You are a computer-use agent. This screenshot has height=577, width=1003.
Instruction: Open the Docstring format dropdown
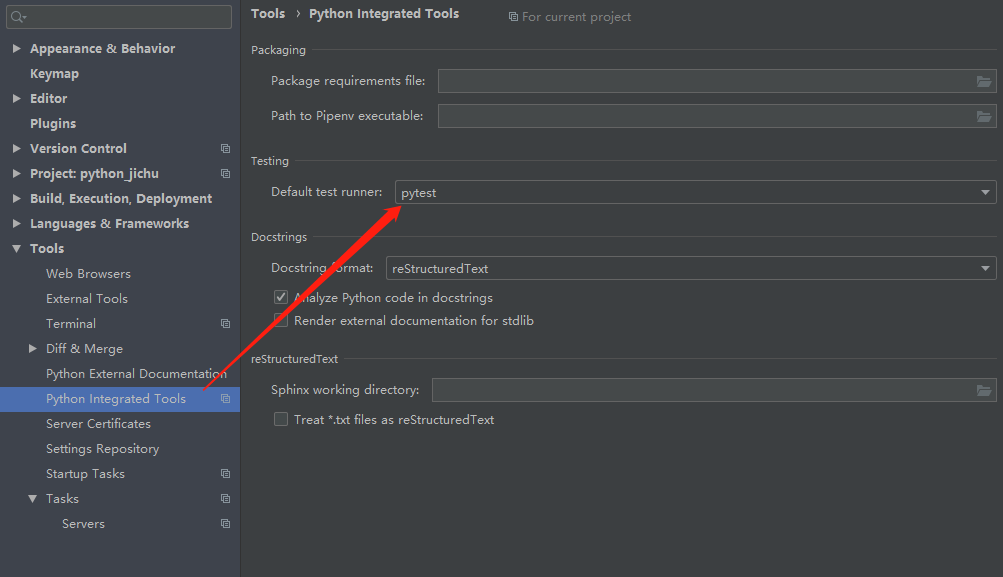click(x=690, y=268)
